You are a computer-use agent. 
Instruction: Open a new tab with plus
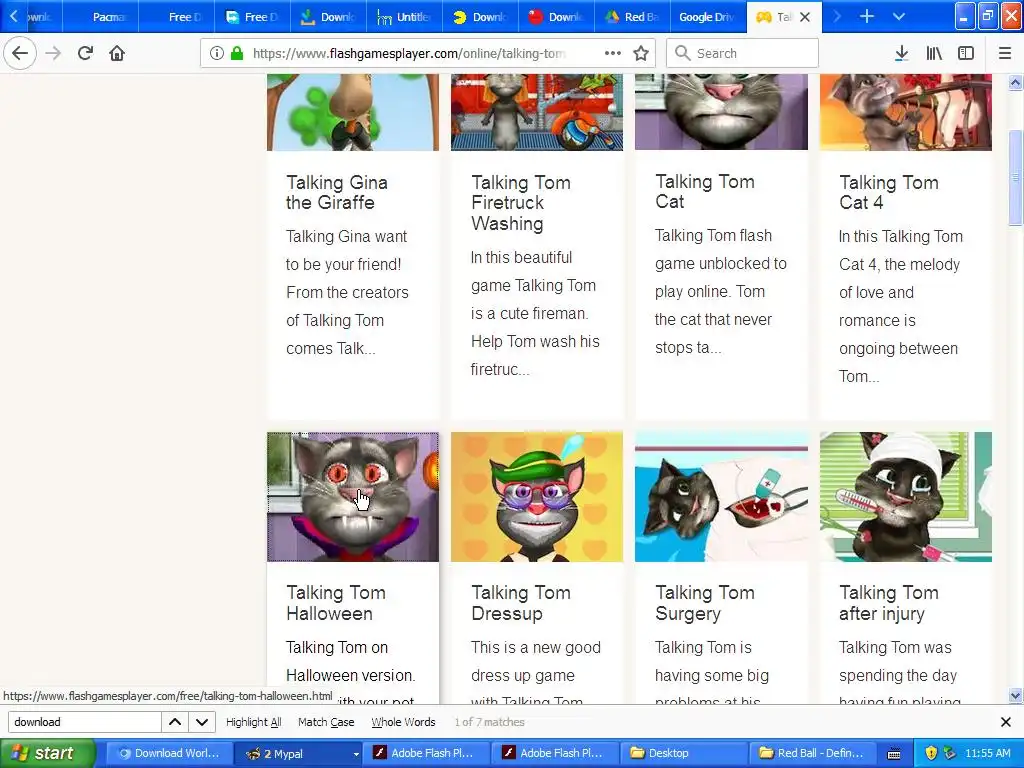(867, 17)
